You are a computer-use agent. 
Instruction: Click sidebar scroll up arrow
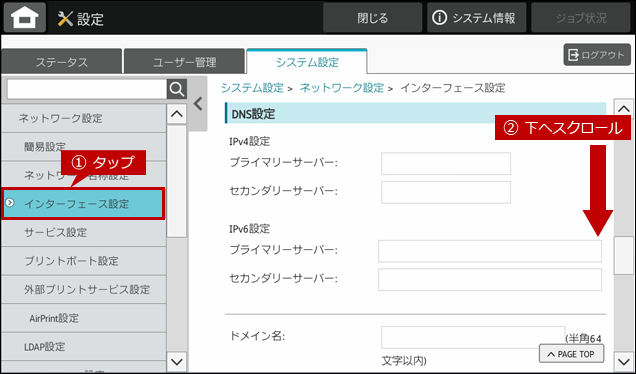[177, 114]
